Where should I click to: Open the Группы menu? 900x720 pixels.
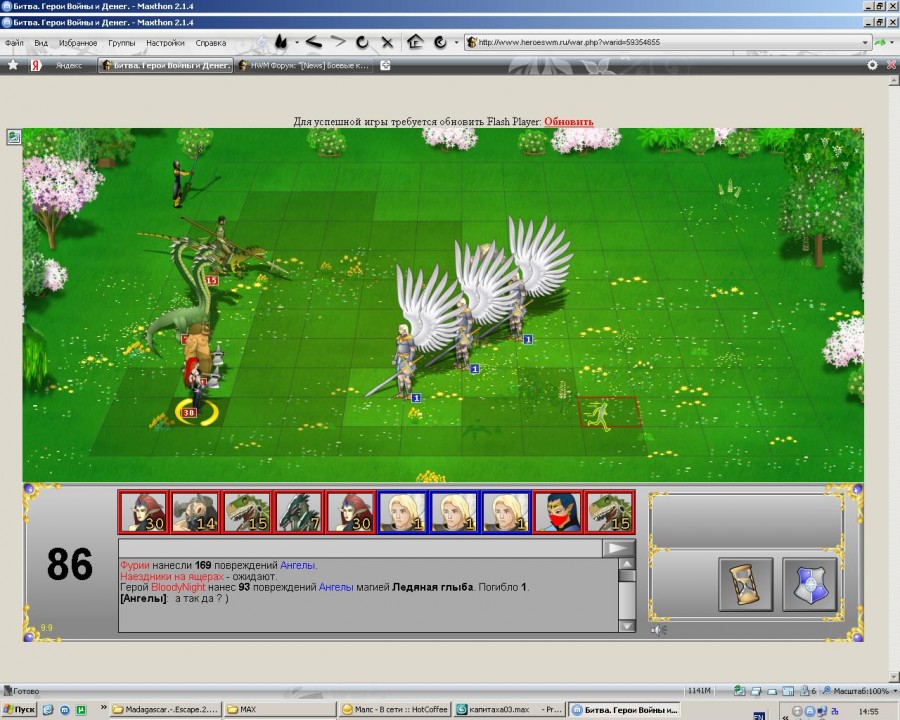(122, 43)
